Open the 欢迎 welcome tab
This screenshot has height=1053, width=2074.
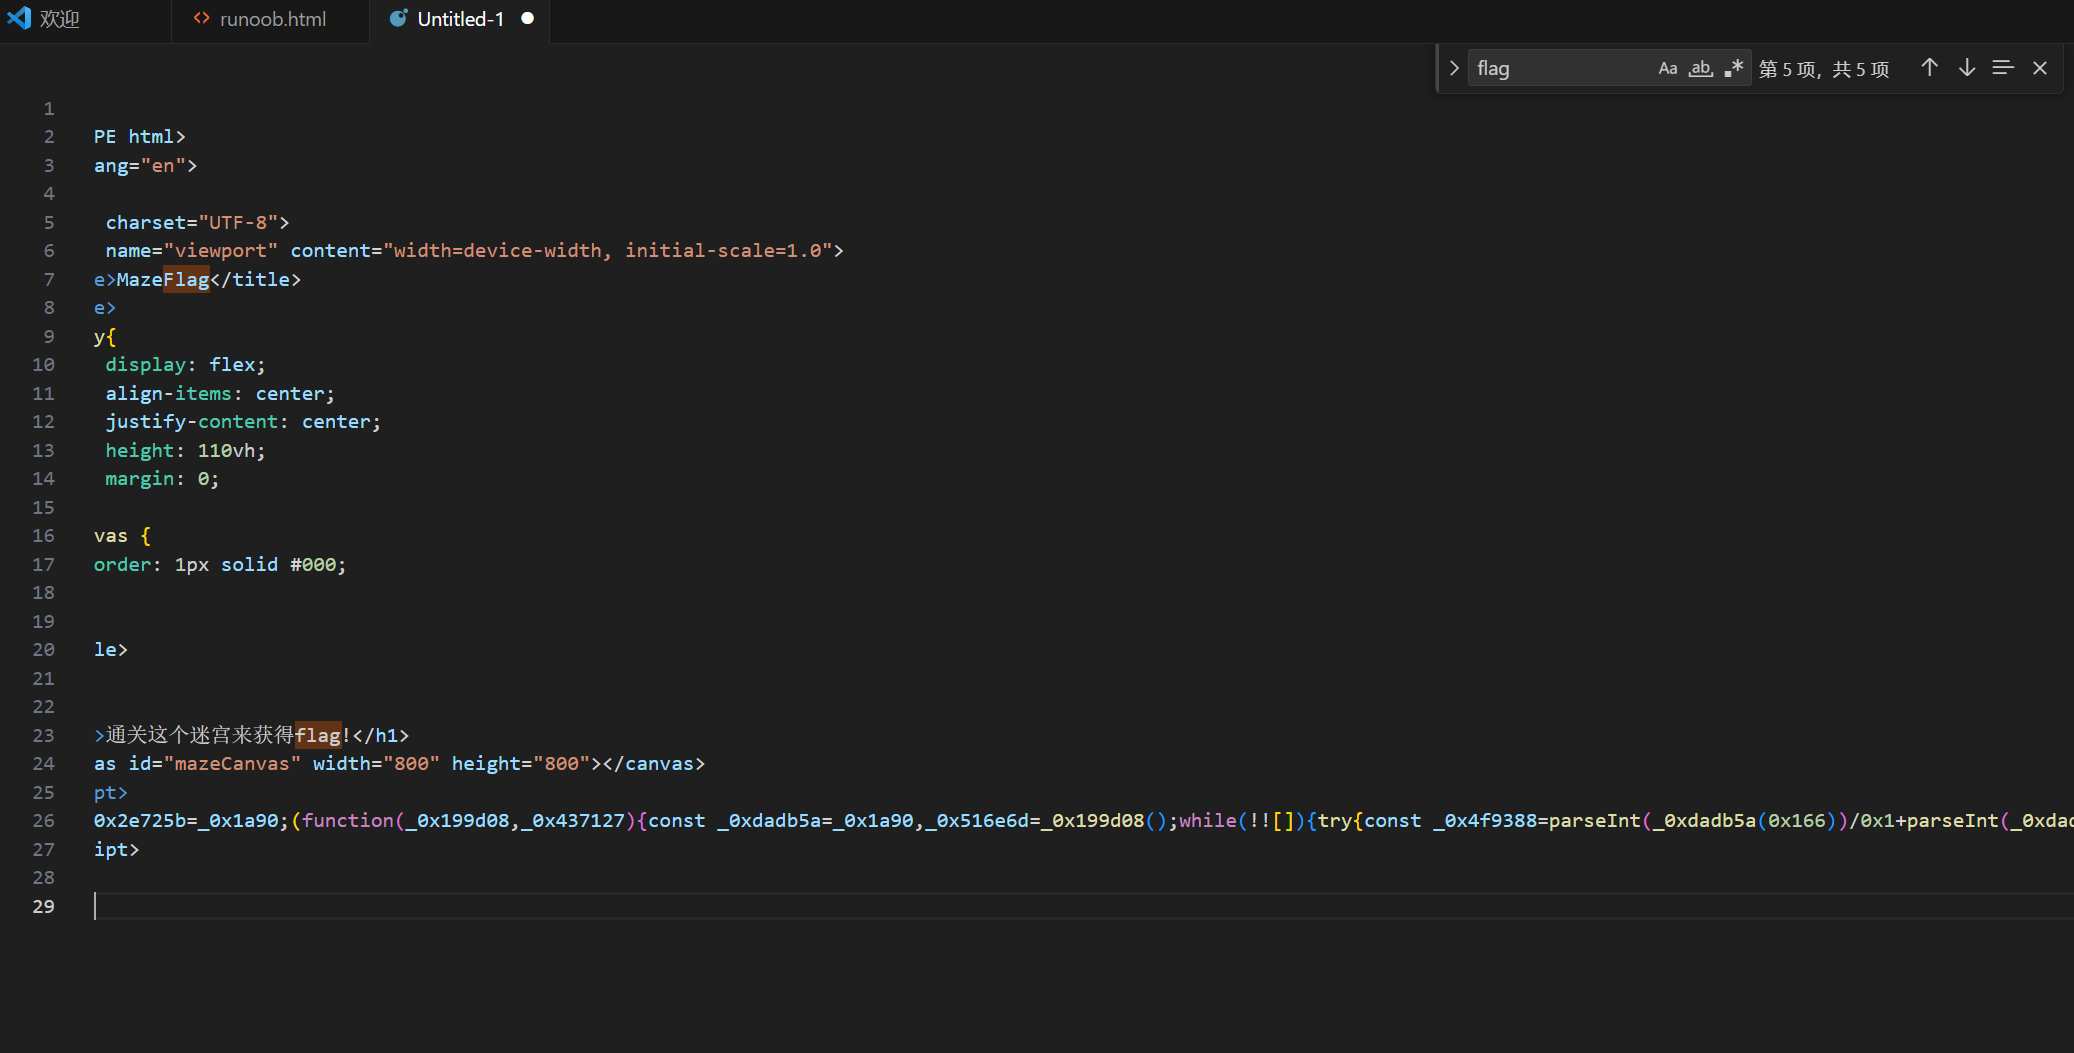pyautogui.click(x=60, y=19)
